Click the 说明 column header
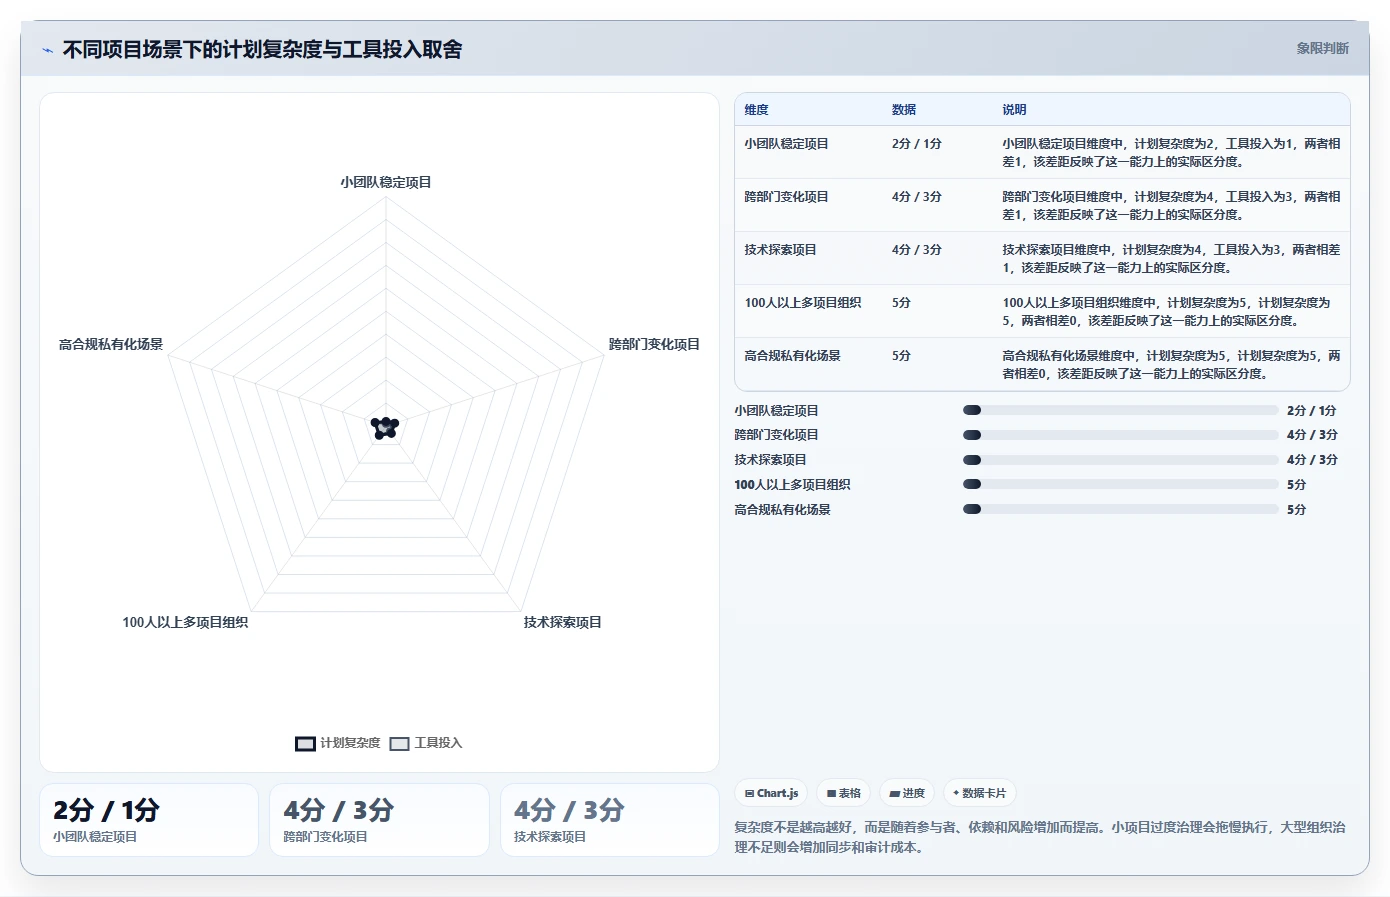 coord(1015,110)
